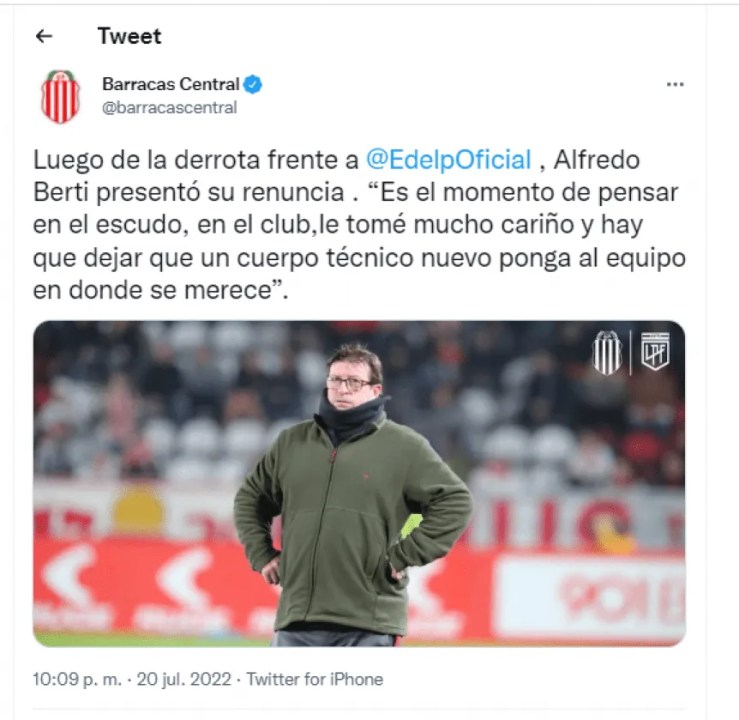Image resolution: width=739 pixels, height=720 pixels.
Task: Open the tweet photo of the coach
Action: (x=359, y=483)
